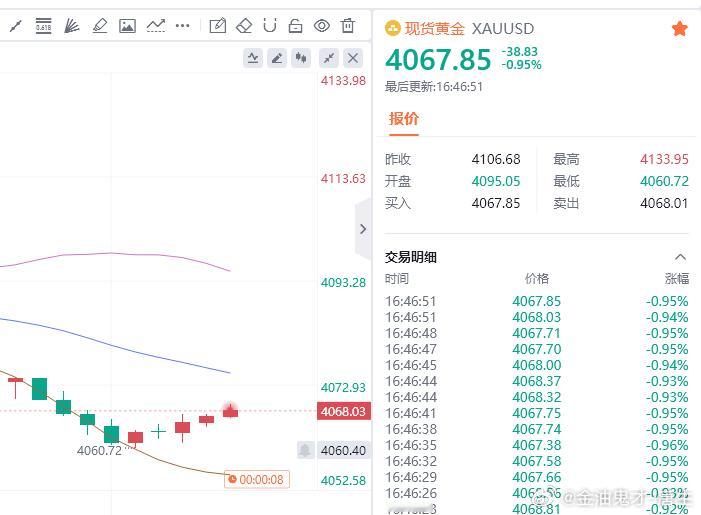The image size is (701, 515).
Task: Insert an image onto the chart
Action: tap(127, 26)
